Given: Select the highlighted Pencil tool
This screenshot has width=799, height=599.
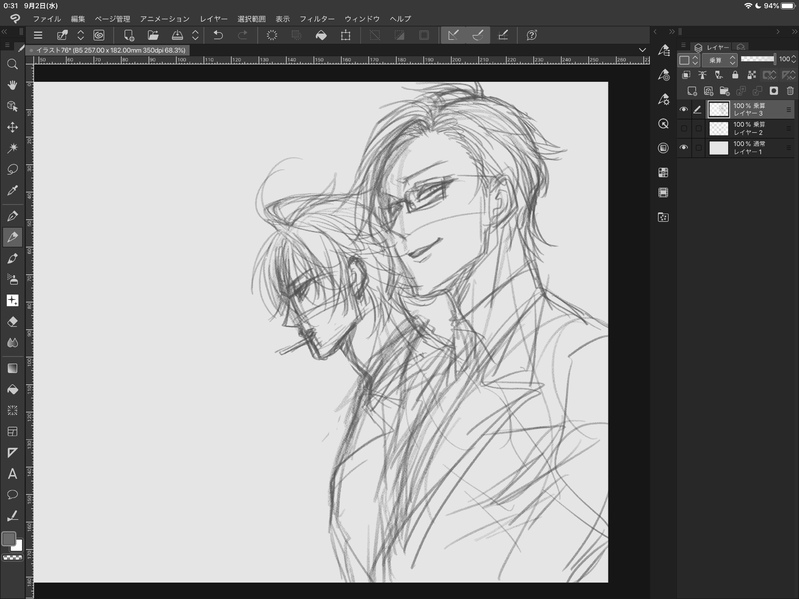Looking at the screenshot, I should [x=12, y=237].
